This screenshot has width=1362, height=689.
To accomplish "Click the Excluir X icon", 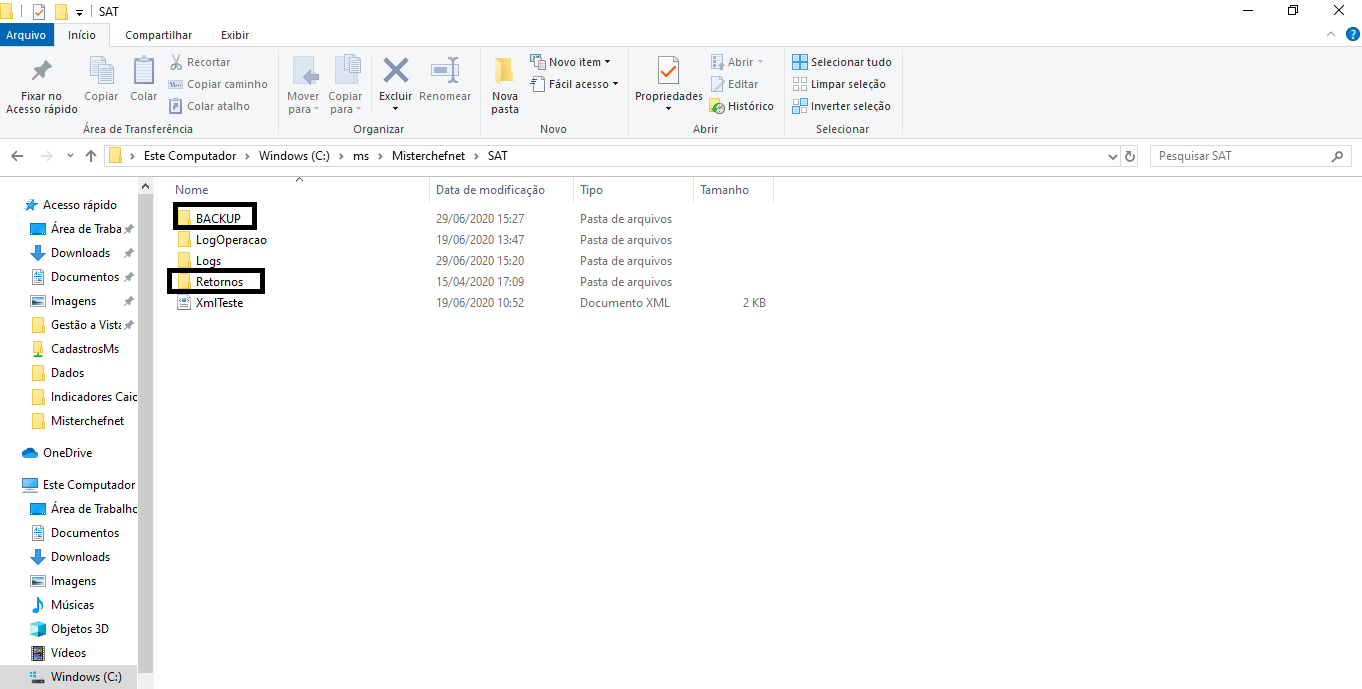I will click(x=396, y=71).
